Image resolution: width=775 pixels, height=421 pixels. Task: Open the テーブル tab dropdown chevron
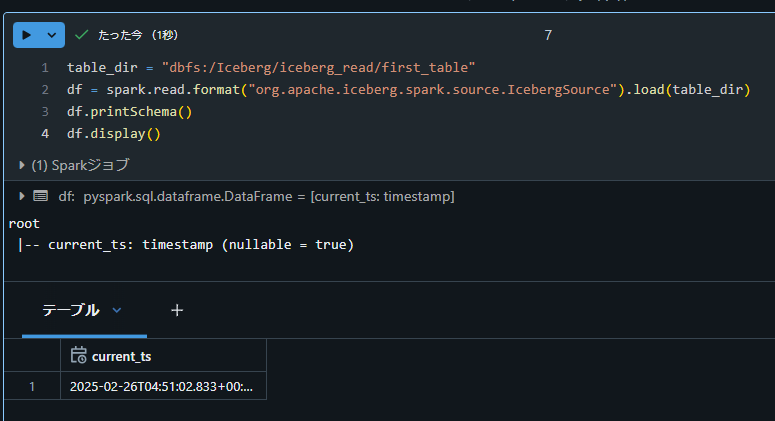click(117, 310)
